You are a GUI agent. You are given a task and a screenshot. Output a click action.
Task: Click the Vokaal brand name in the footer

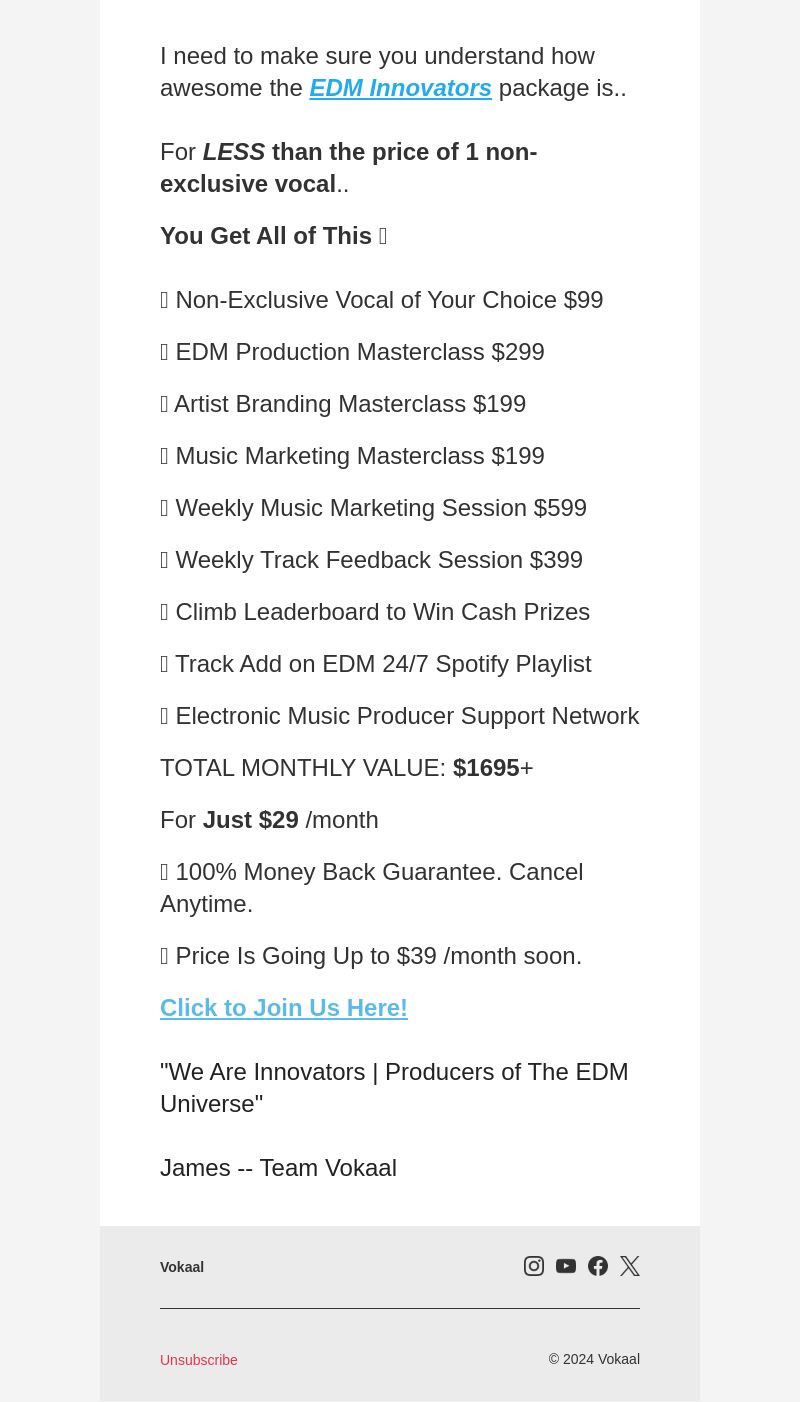pyautogui.click(x=182, y=1267)
